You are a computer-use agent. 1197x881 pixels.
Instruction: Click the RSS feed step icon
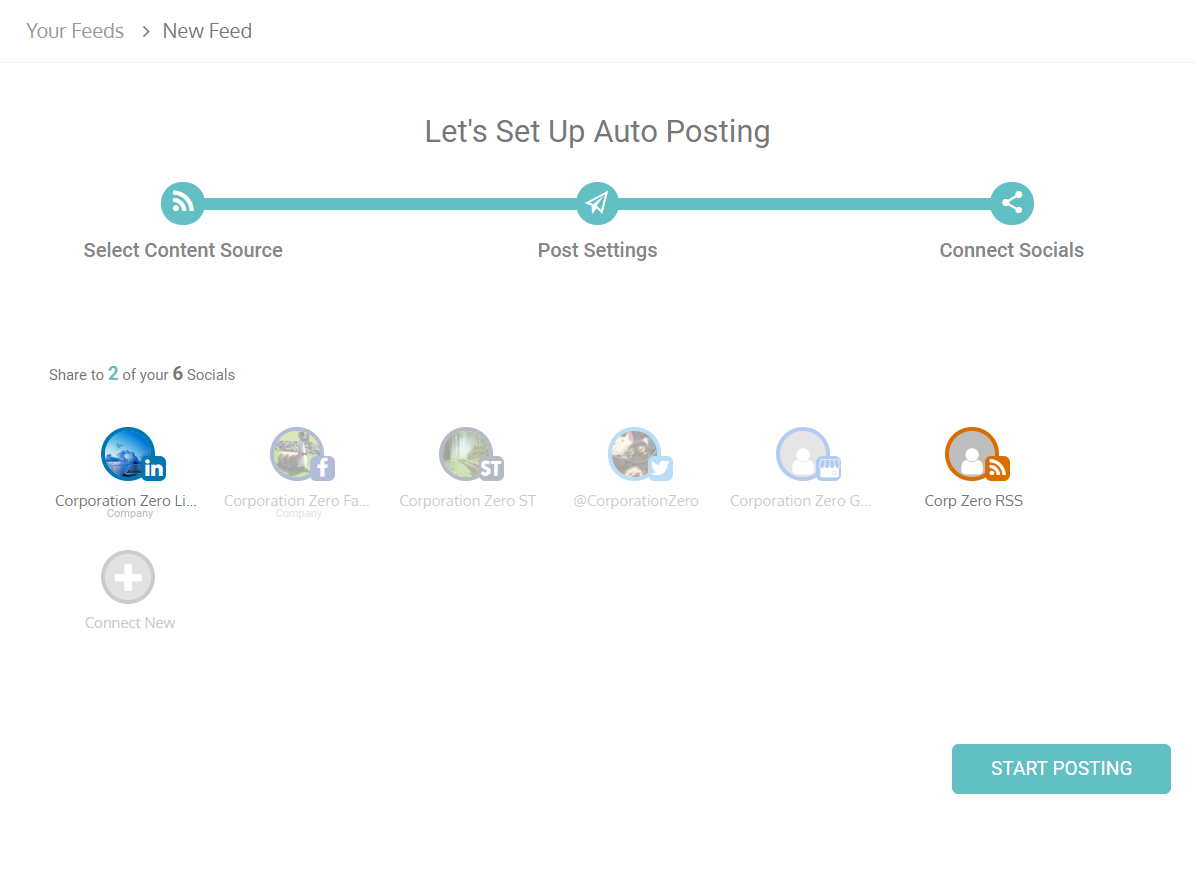pos(182,203)
